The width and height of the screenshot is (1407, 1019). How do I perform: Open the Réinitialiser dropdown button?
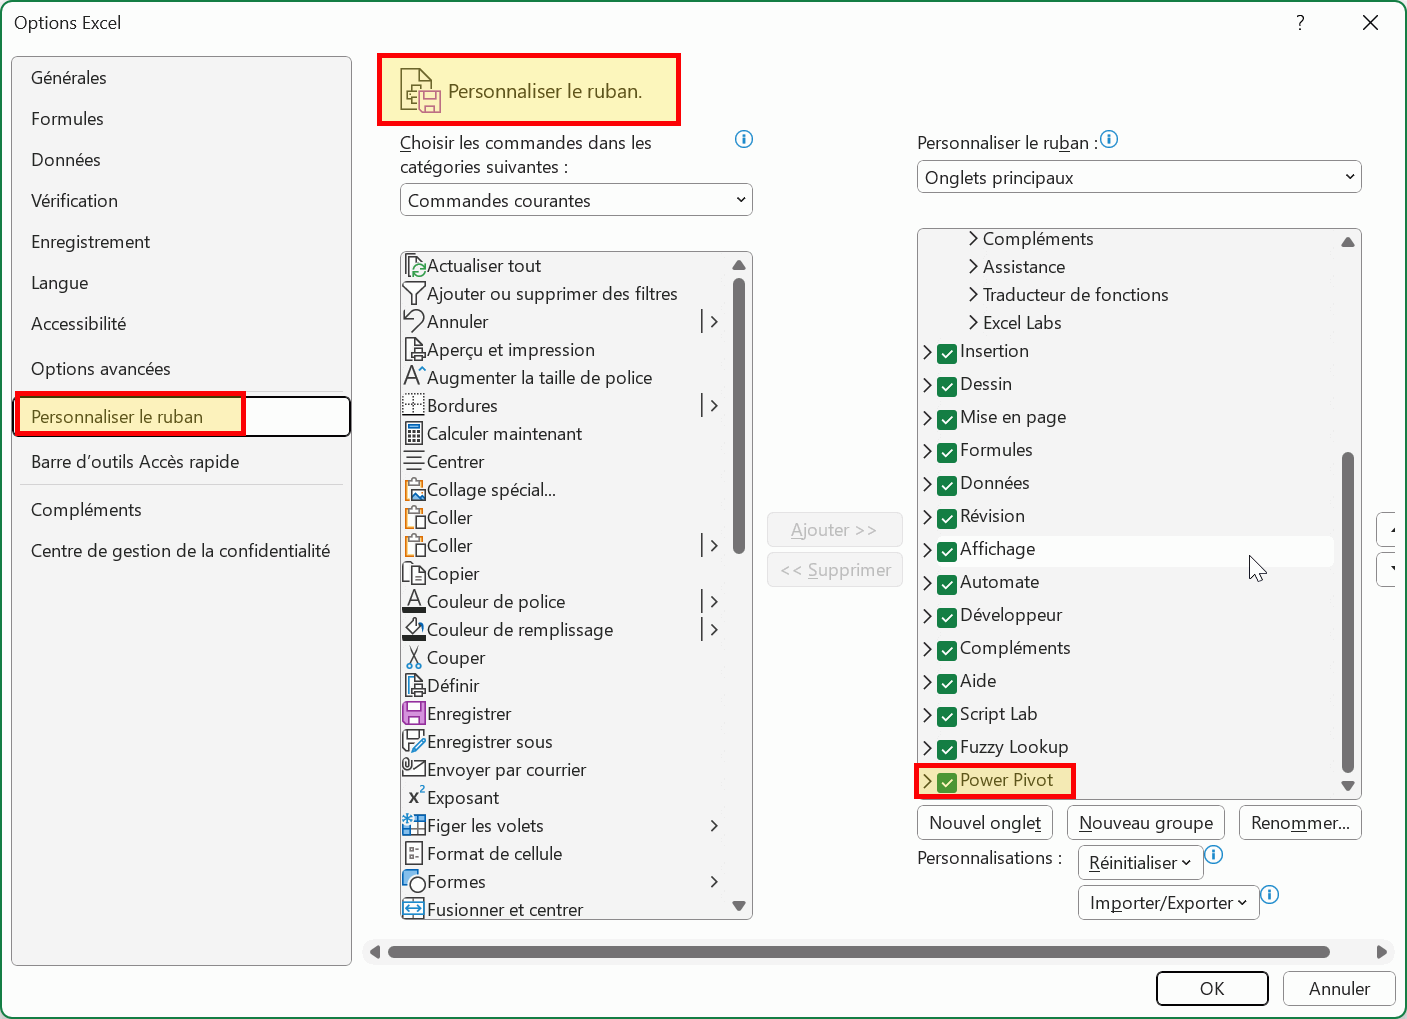click(x=1140, y=863)
